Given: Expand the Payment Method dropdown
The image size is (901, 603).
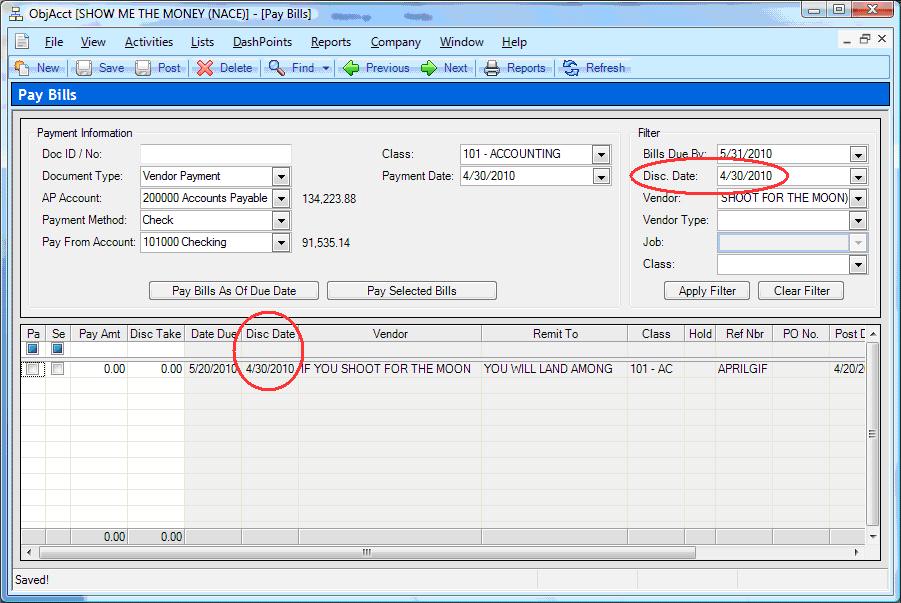Looking at the screenshot, I should pyautogui.click(x=281, y=220).
